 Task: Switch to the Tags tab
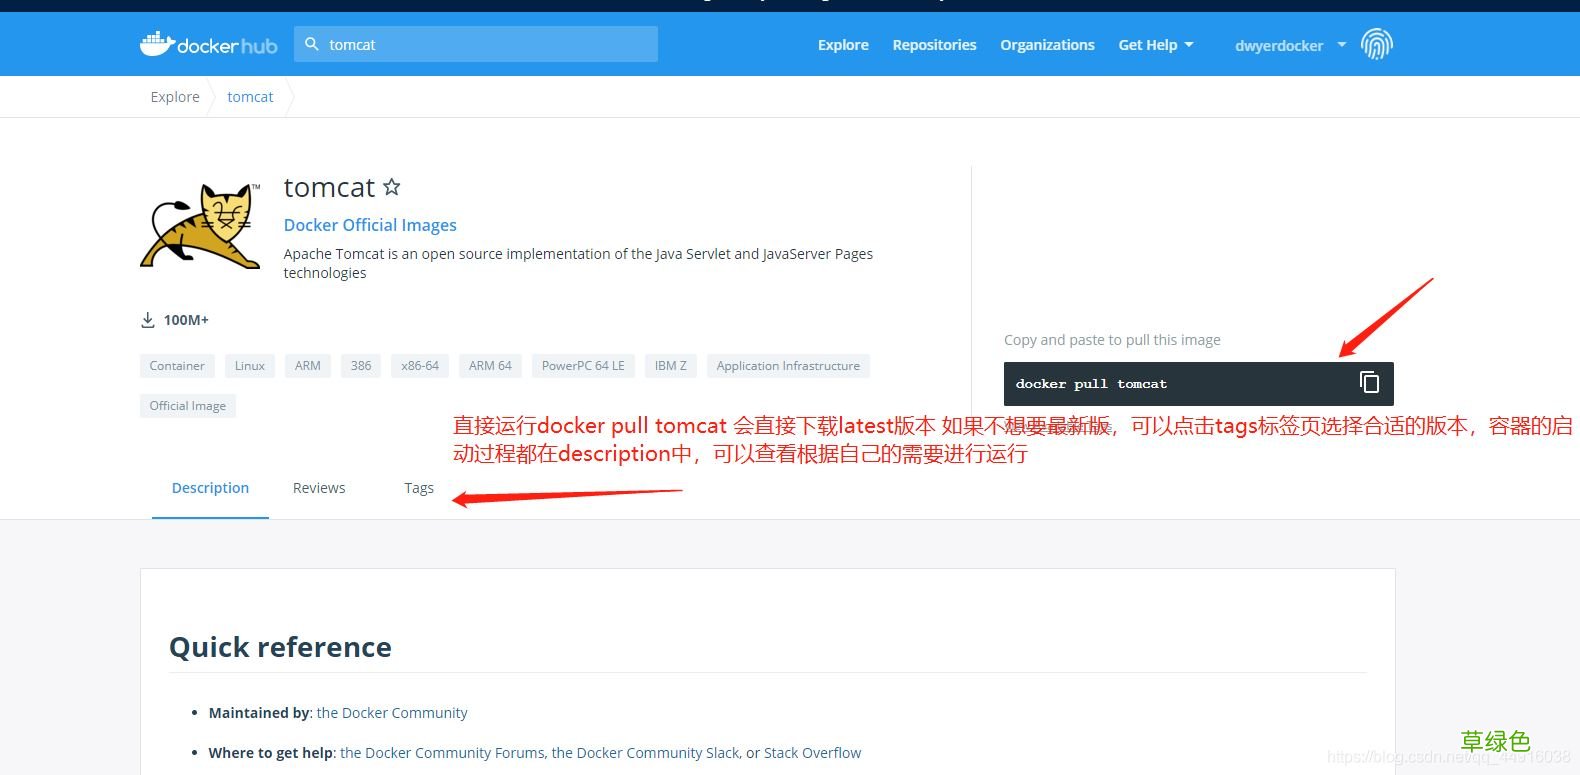419,488
